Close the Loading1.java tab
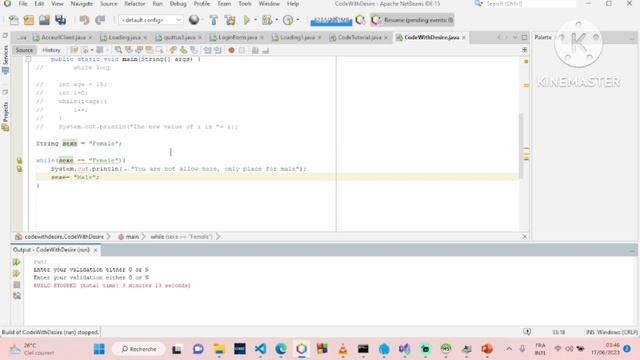640x360 pixels. [319, 38]
